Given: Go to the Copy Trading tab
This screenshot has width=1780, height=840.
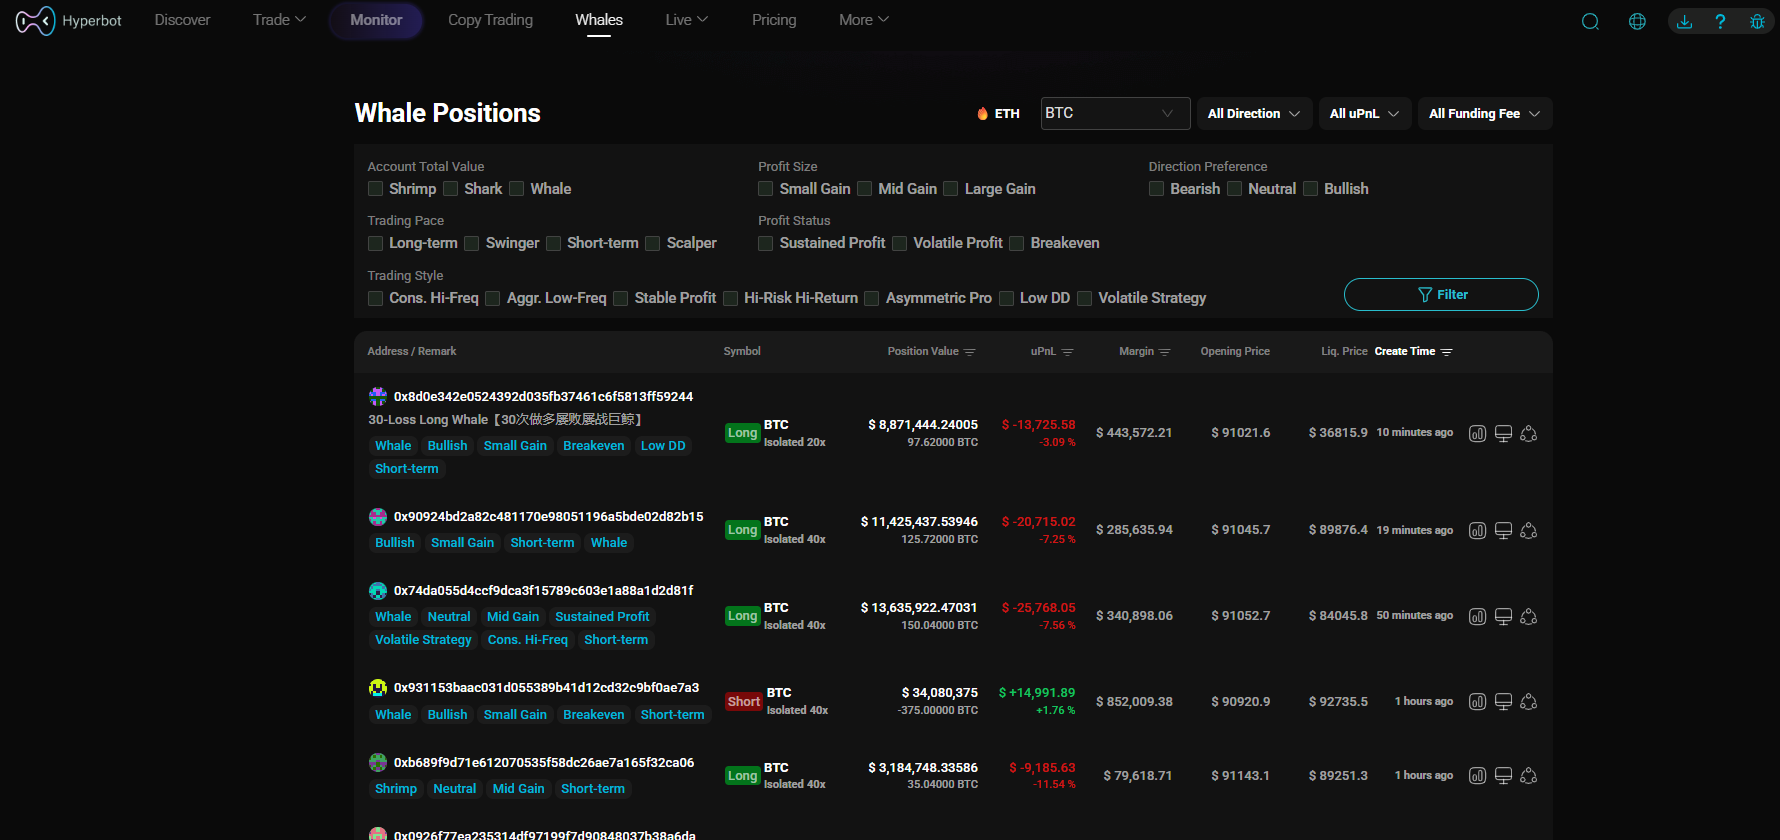Looking at the screenshot, I should point(490,20).
